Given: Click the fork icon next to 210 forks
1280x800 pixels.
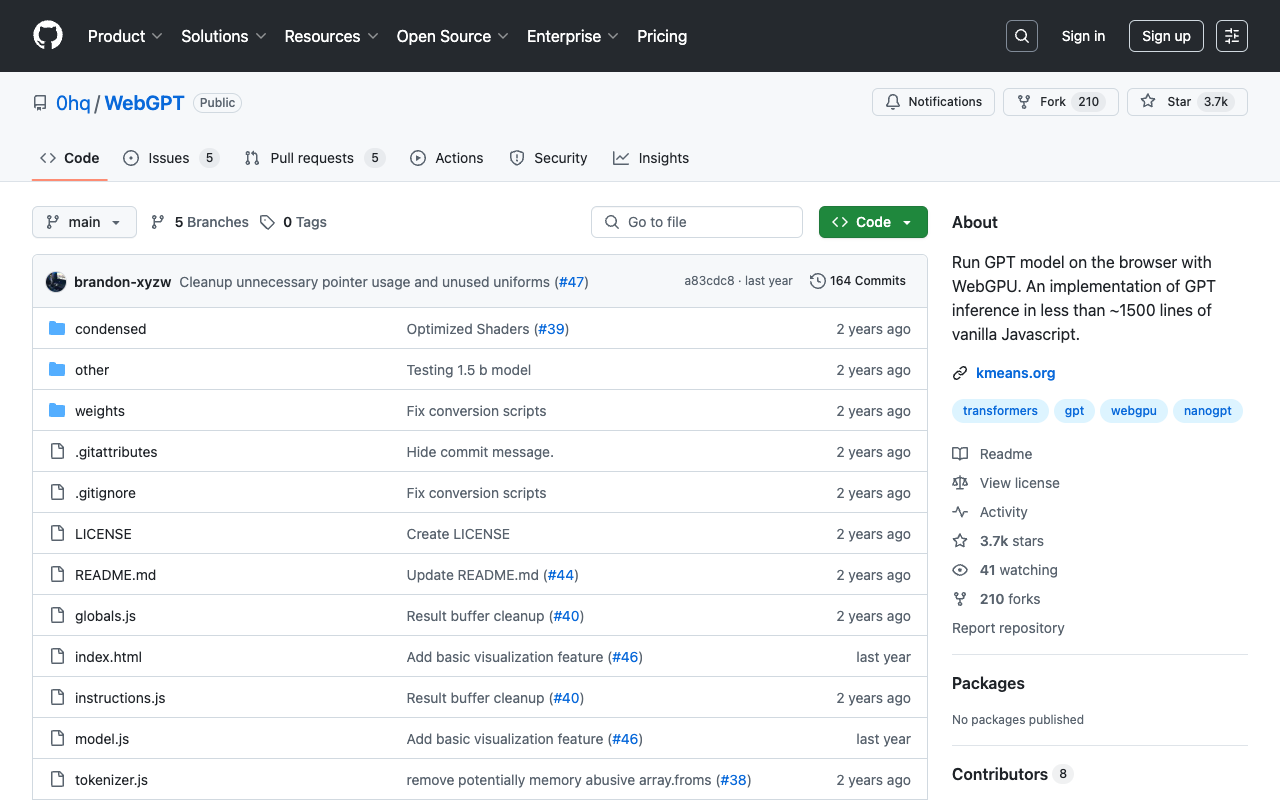Looking at the screenshot, I should [960, 599].
